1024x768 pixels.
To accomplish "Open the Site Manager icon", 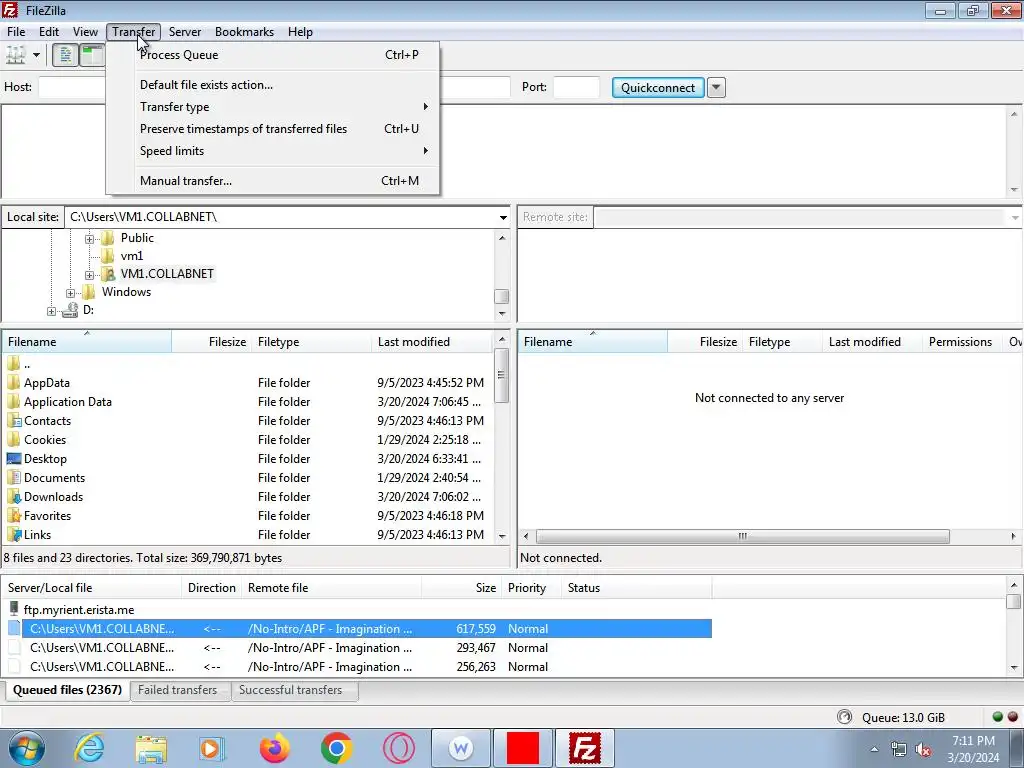I will click(x=16, y=55).
